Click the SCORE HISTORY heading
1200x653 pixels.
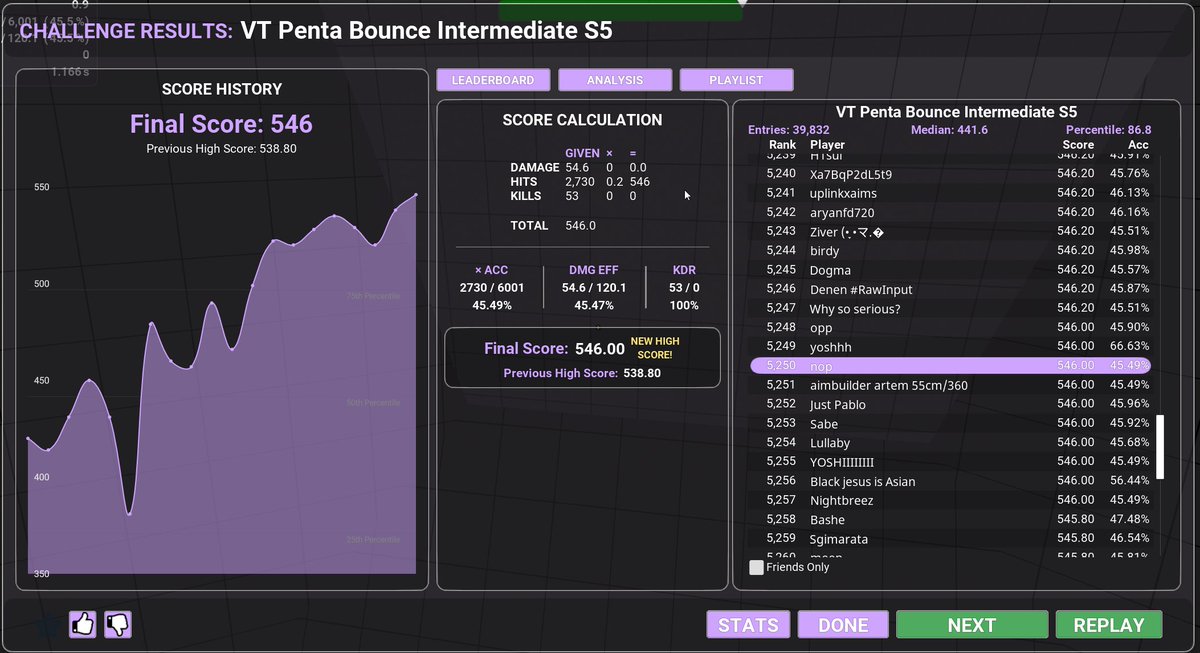click(222, 89)
